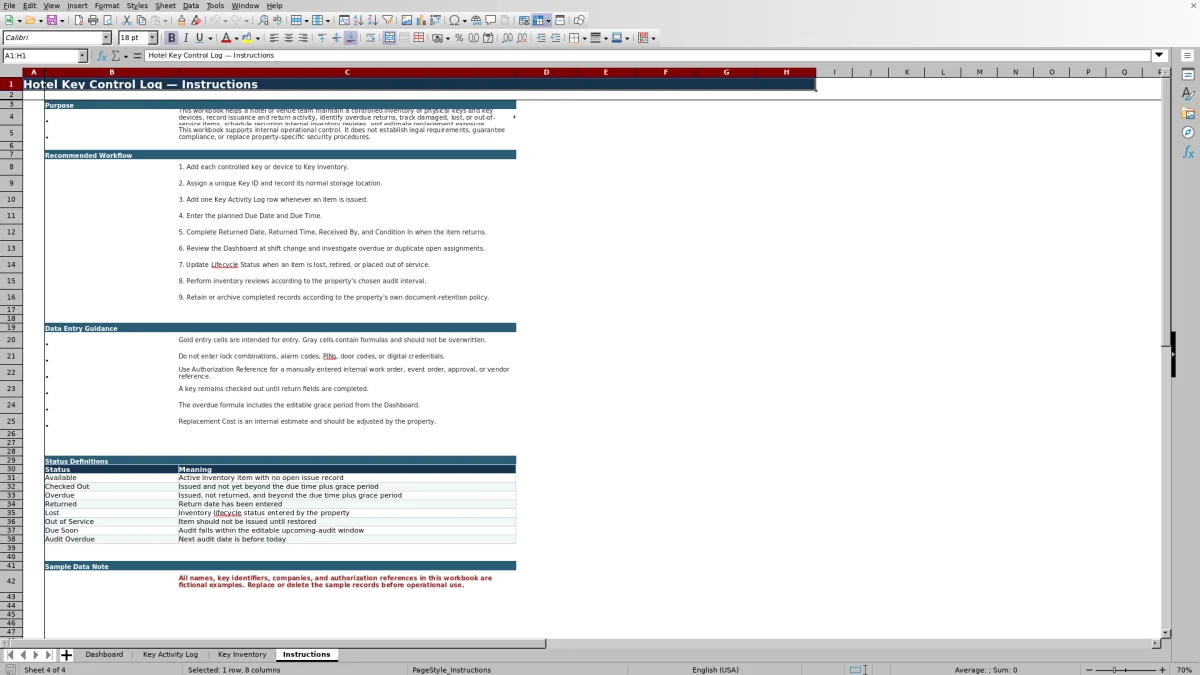This screenshot has height=675, width=1200.
Task: Click the formula bar input field
Action: tap(648, 56)
